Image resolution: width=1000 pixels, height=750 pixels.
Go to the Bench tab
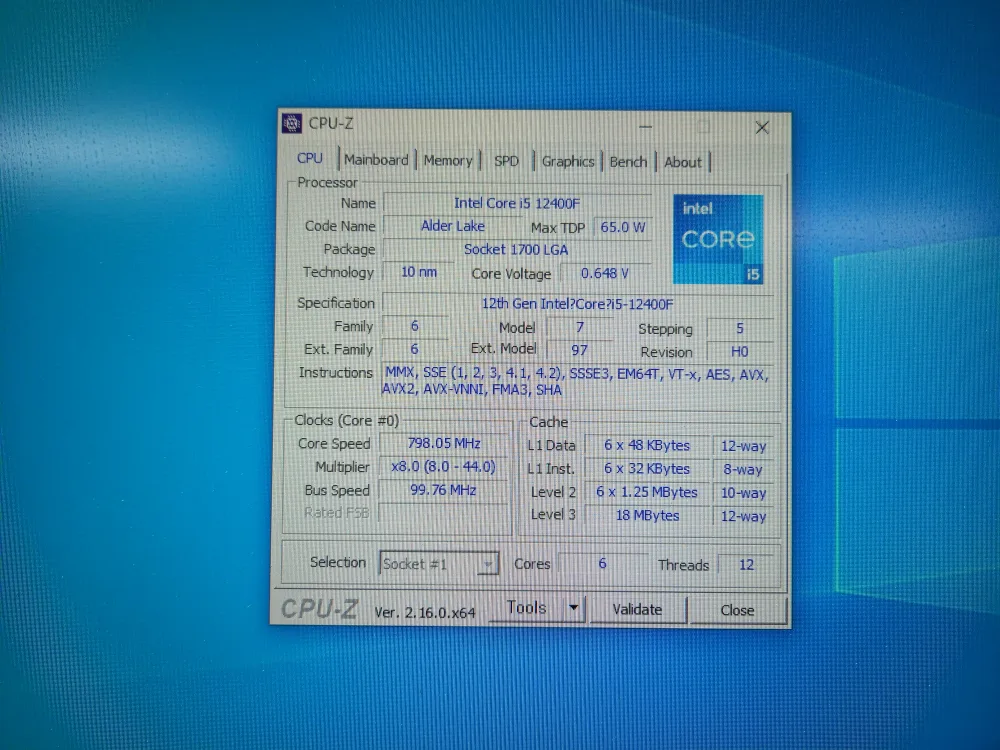coord(628,162)
